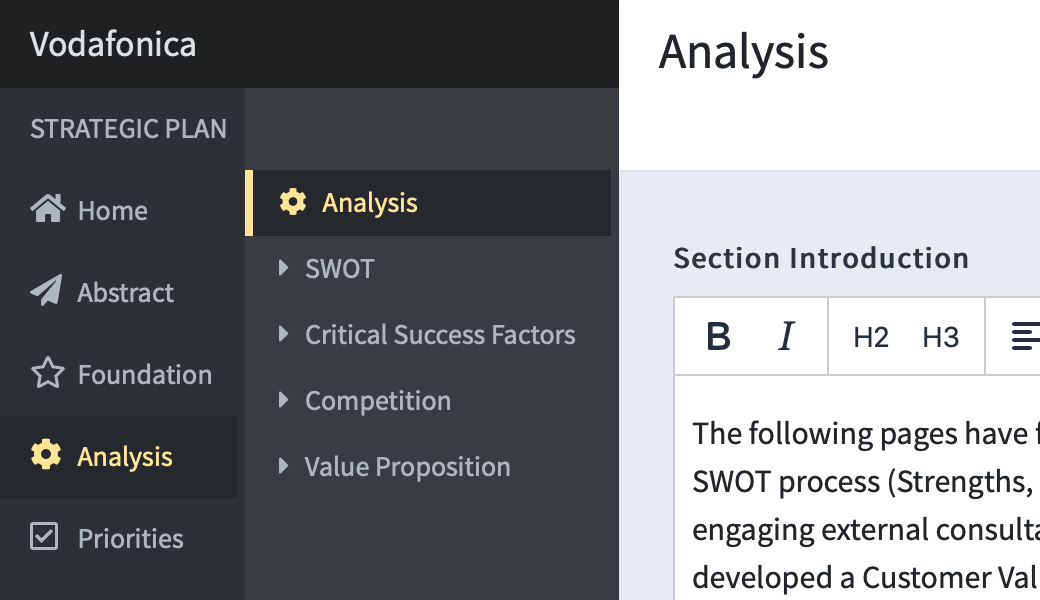Click the Vodafonica brand link
Screen dimensions: 1040x600
pyautogui.click(x=113, y=44)
